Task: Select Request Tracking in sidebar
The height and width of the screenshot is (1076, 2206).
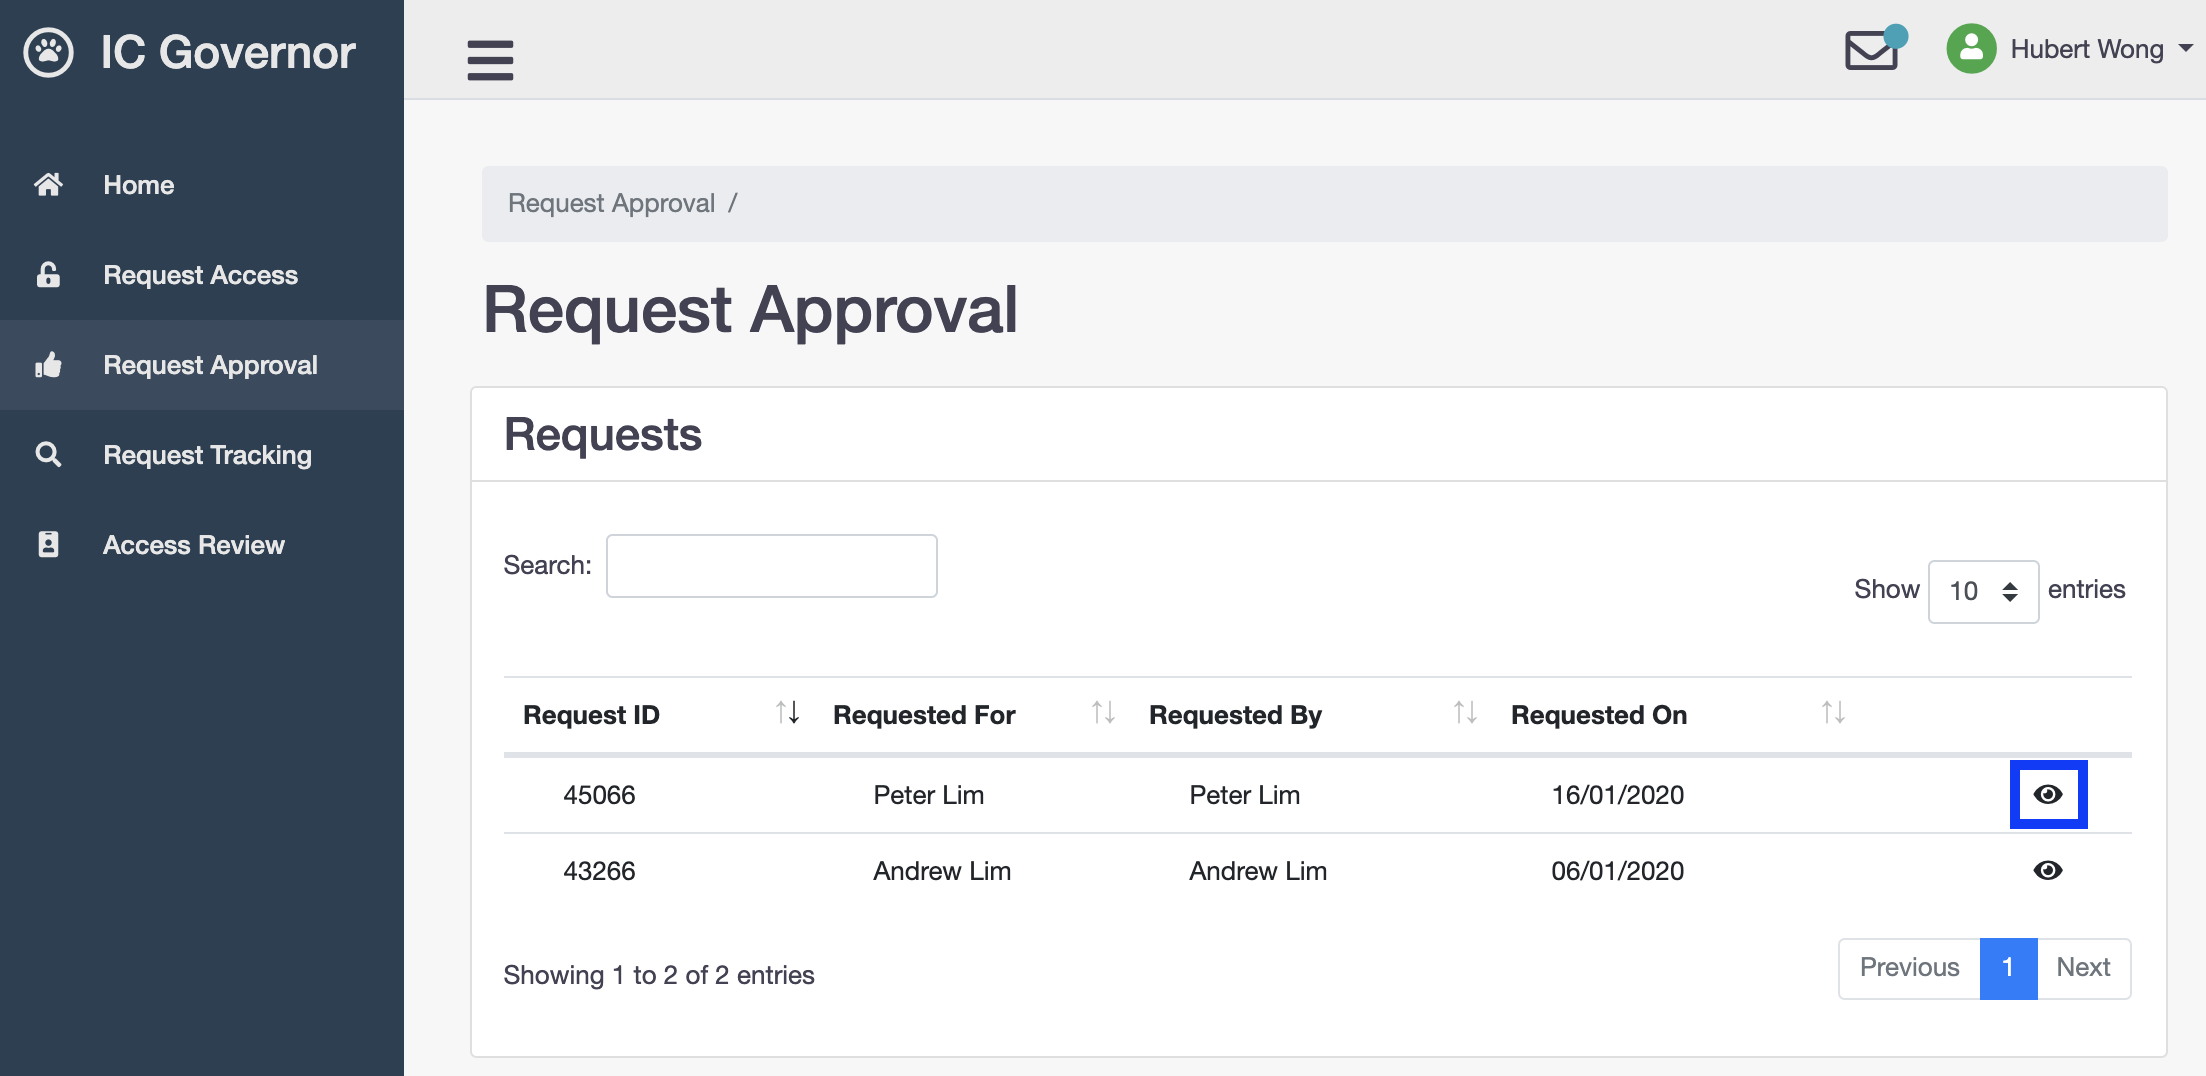Action: (207, 455)
